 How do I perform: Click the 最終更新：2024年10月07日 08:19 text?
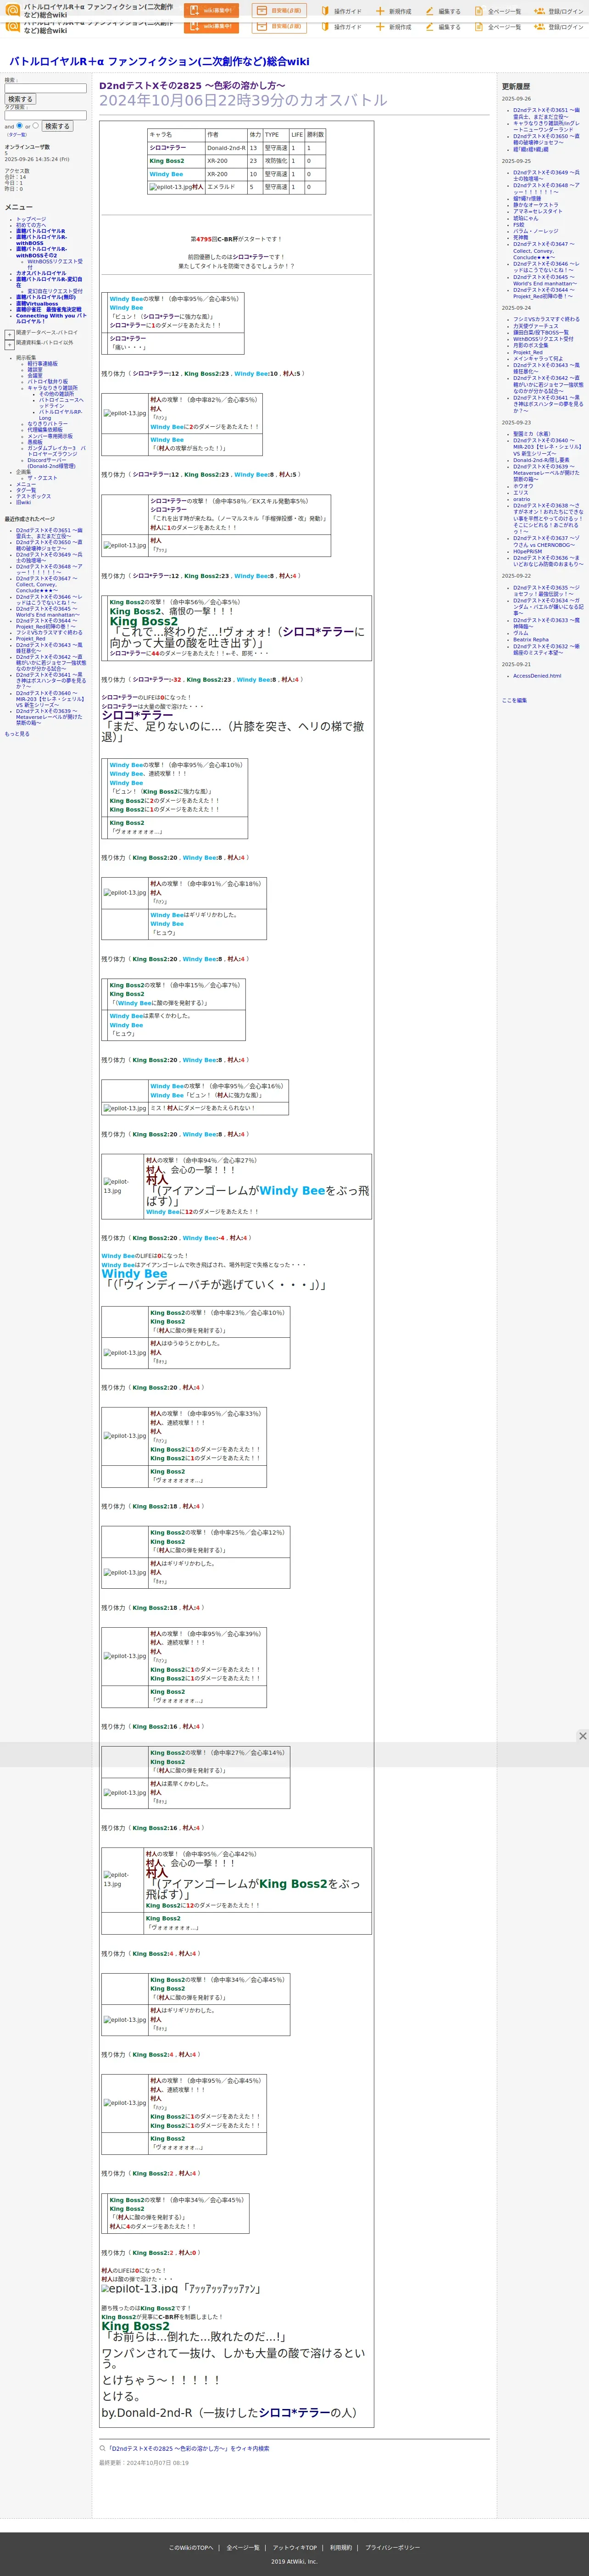point(144,2463)
